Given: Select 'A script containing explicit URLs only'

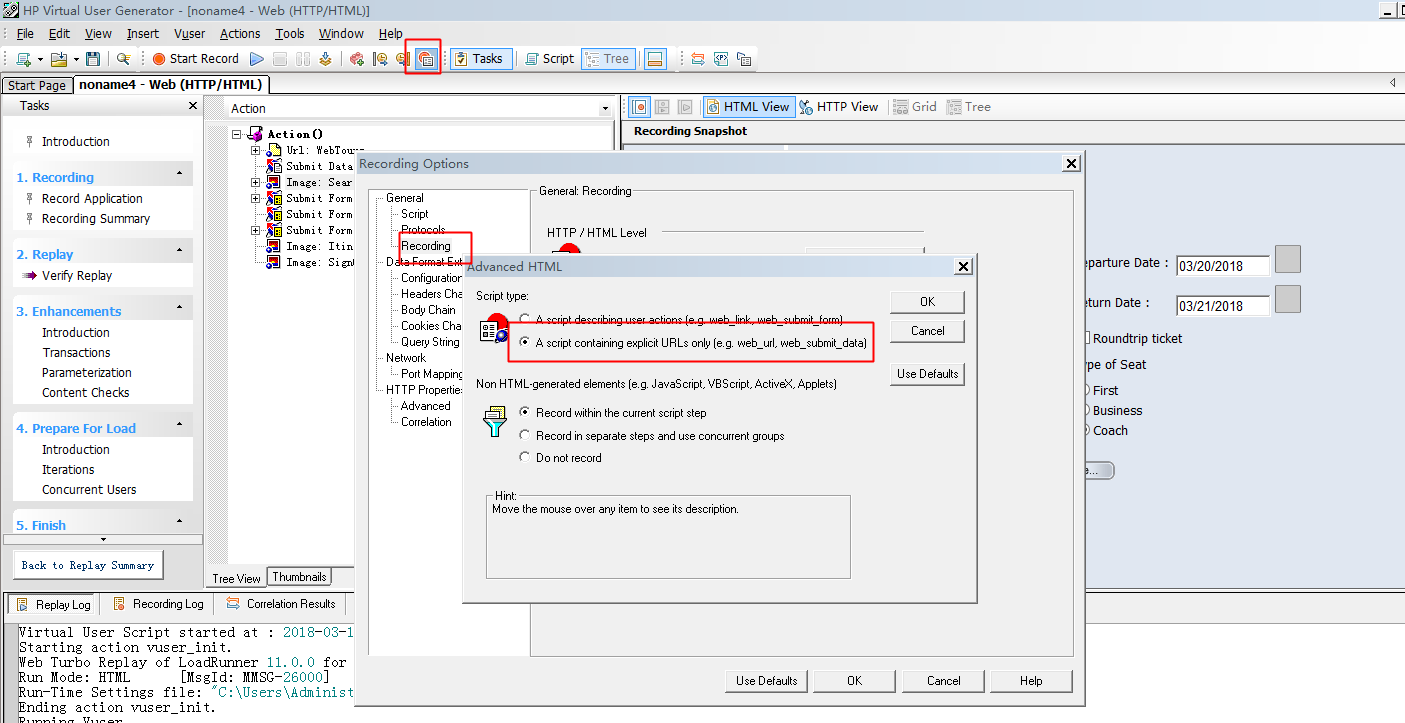Looking at the screenshot, I should coord(525,343).
